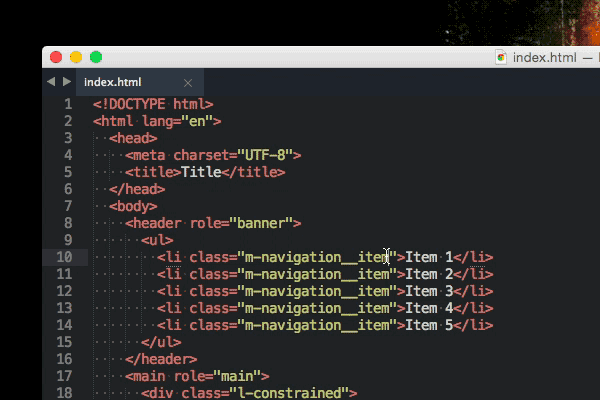The image size is (600, 400).
Task: Click the DOCTYPE html declaration
Action: pyautogui.click(x=153, y=104)
